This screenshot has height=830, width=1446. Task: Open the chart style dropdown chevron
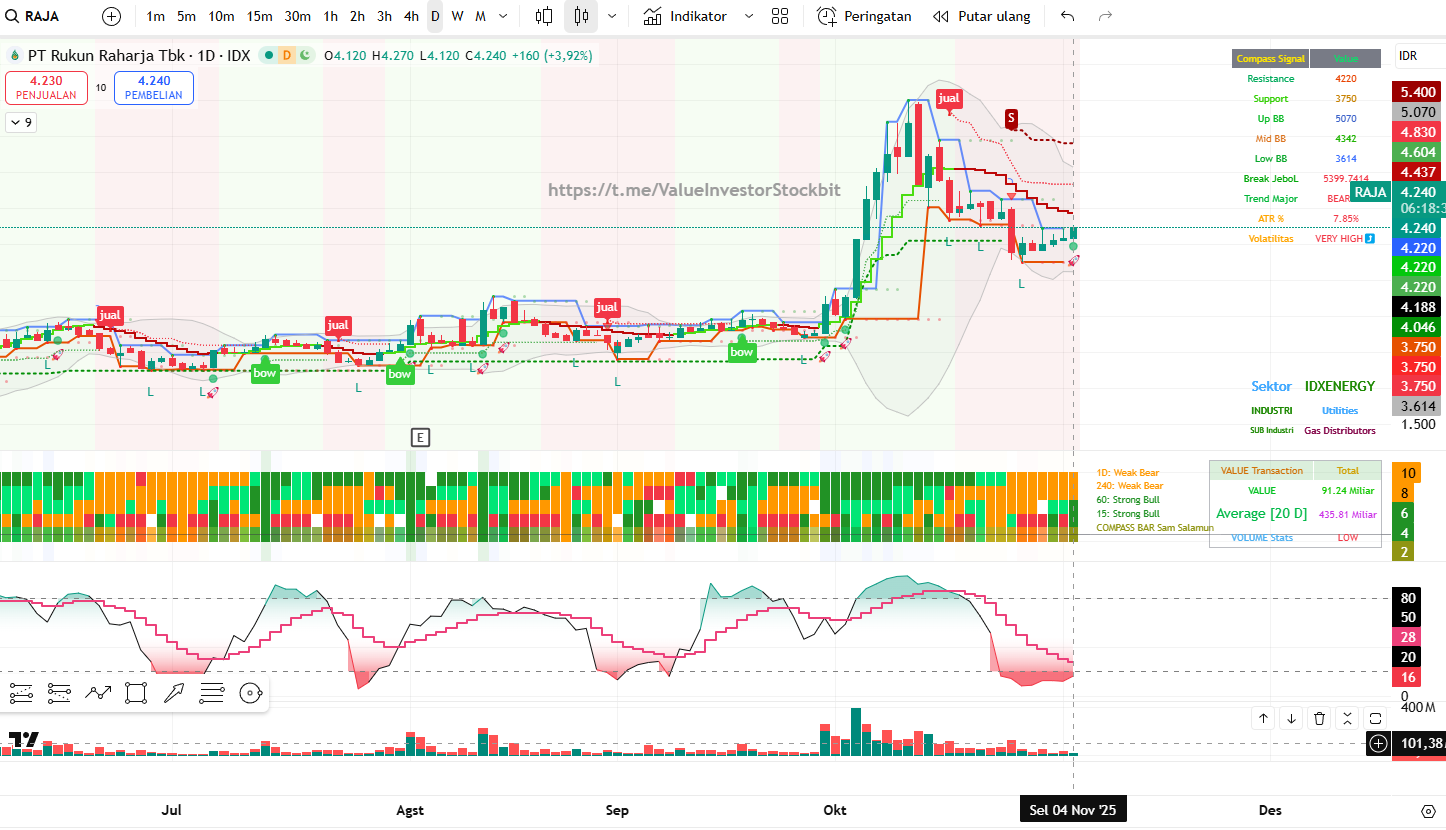(x=612, y=16)
